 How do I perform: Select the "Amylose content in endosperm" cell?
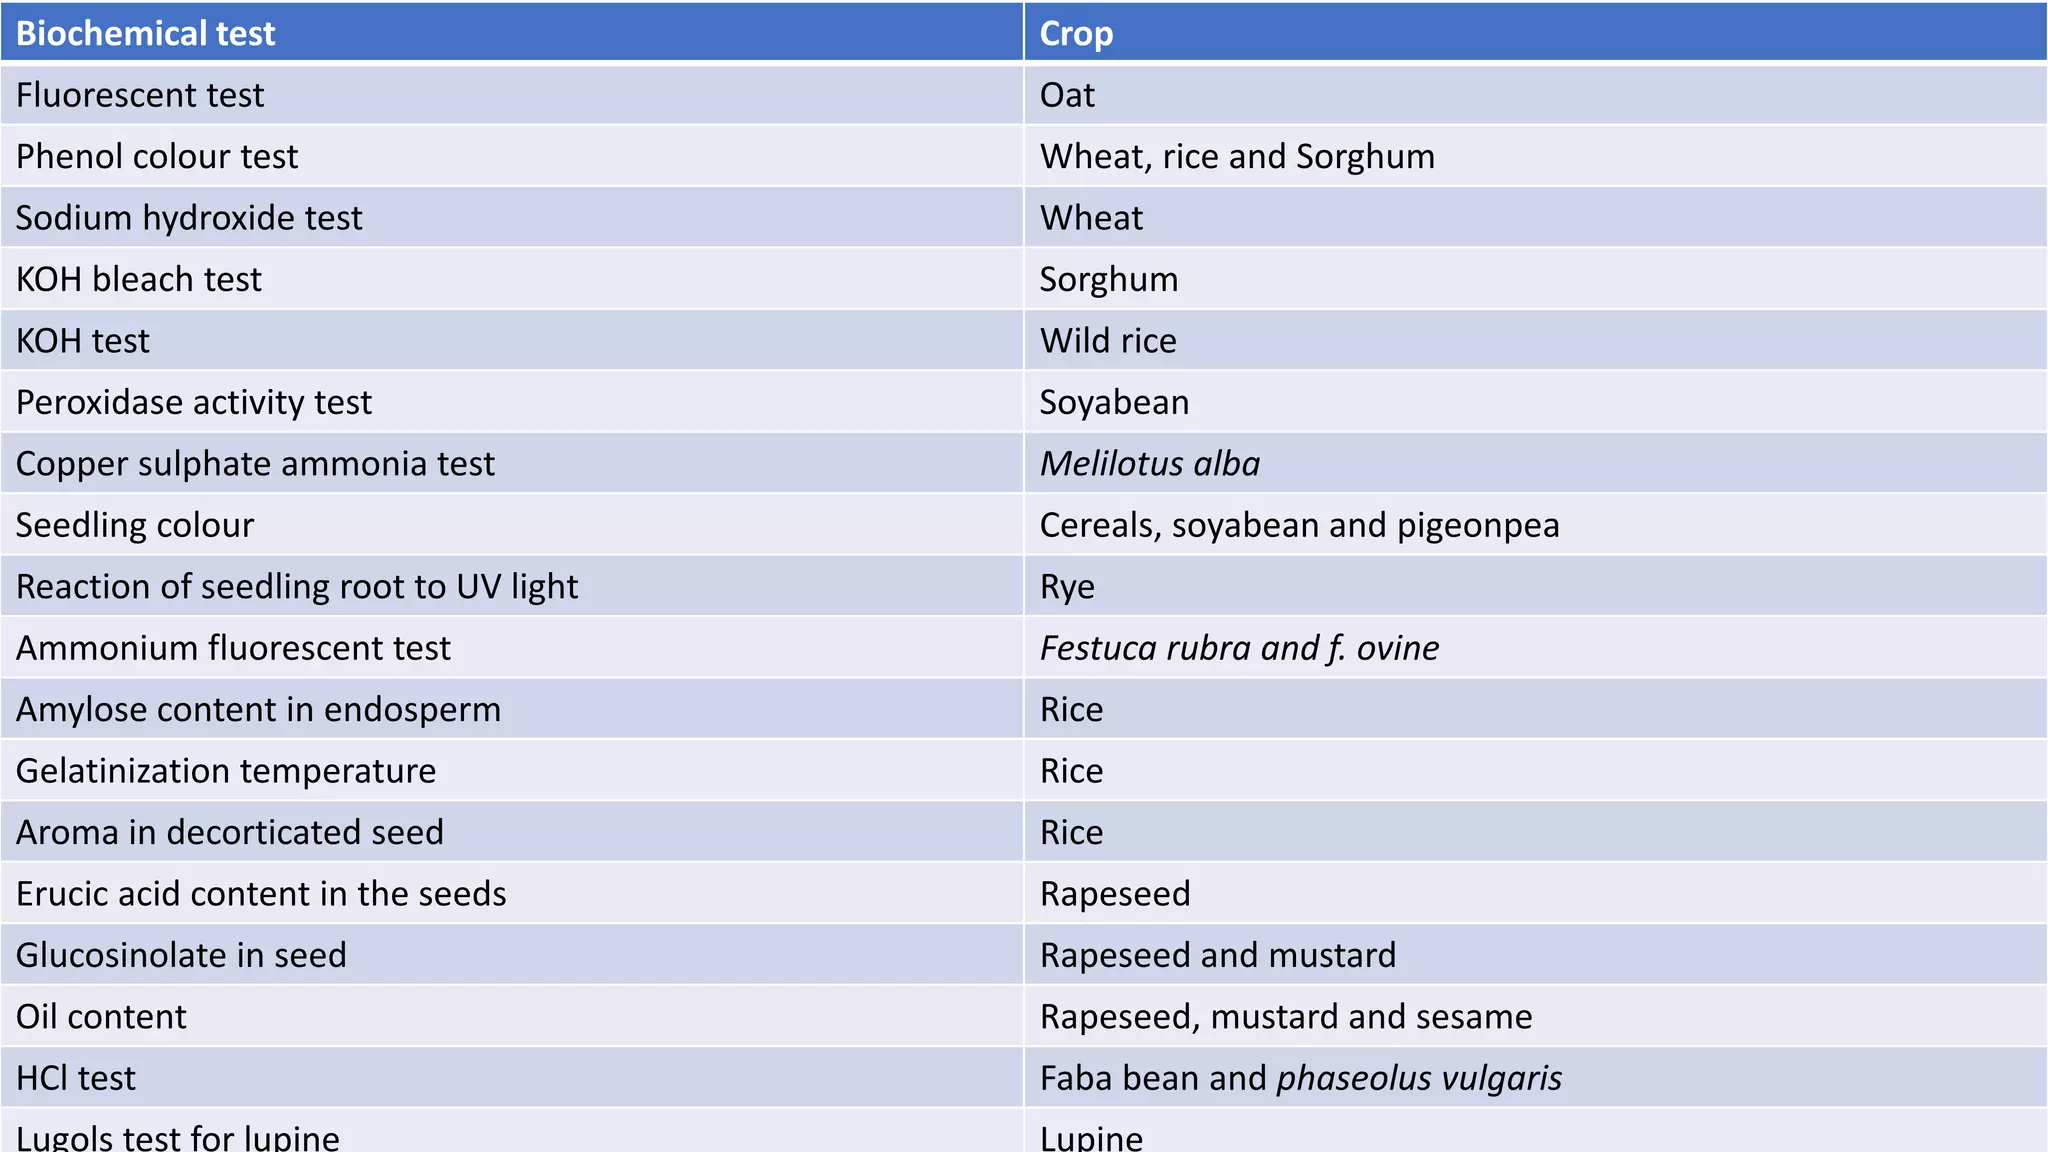click(258, 710)
